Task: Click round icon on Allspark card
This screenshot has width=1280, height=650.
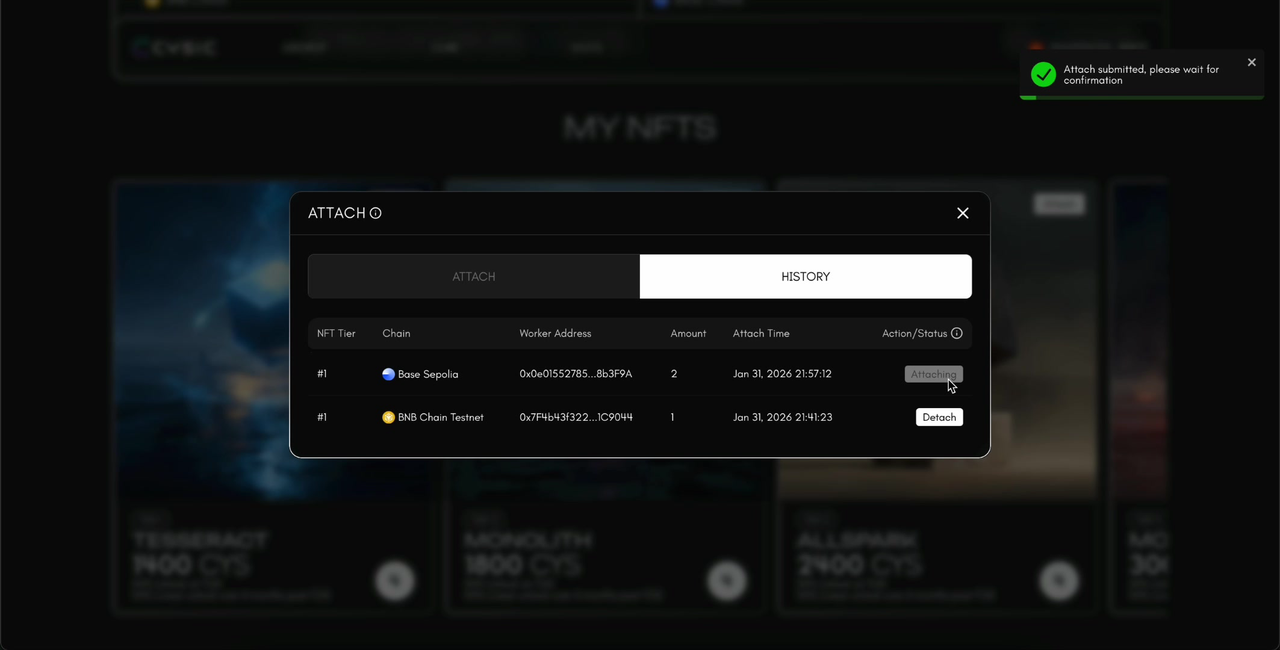Action: (x=1059, y=580)
